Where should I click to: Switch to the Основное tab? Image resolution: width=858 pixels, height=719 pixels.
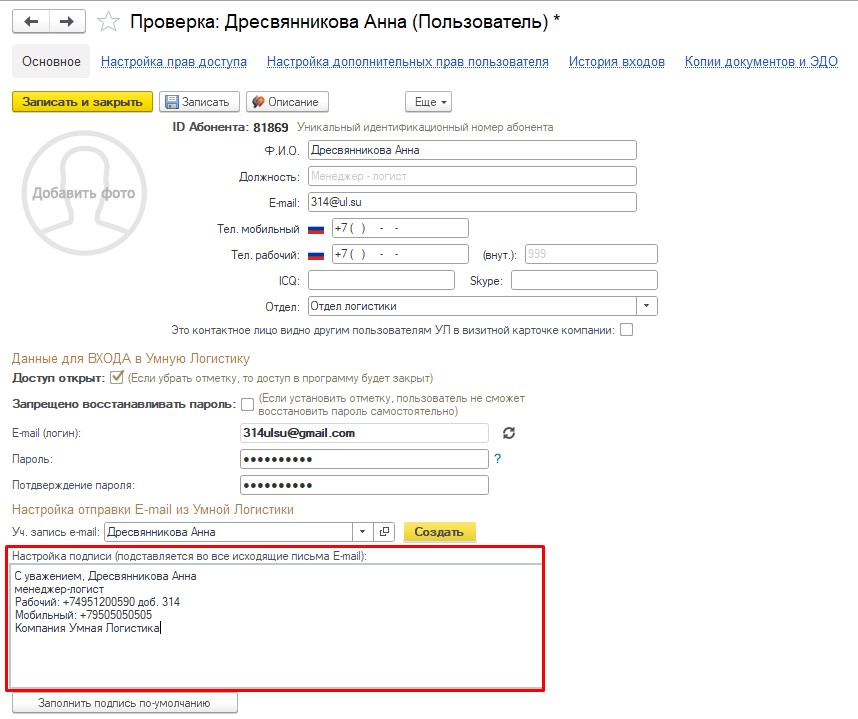[51, 61]
